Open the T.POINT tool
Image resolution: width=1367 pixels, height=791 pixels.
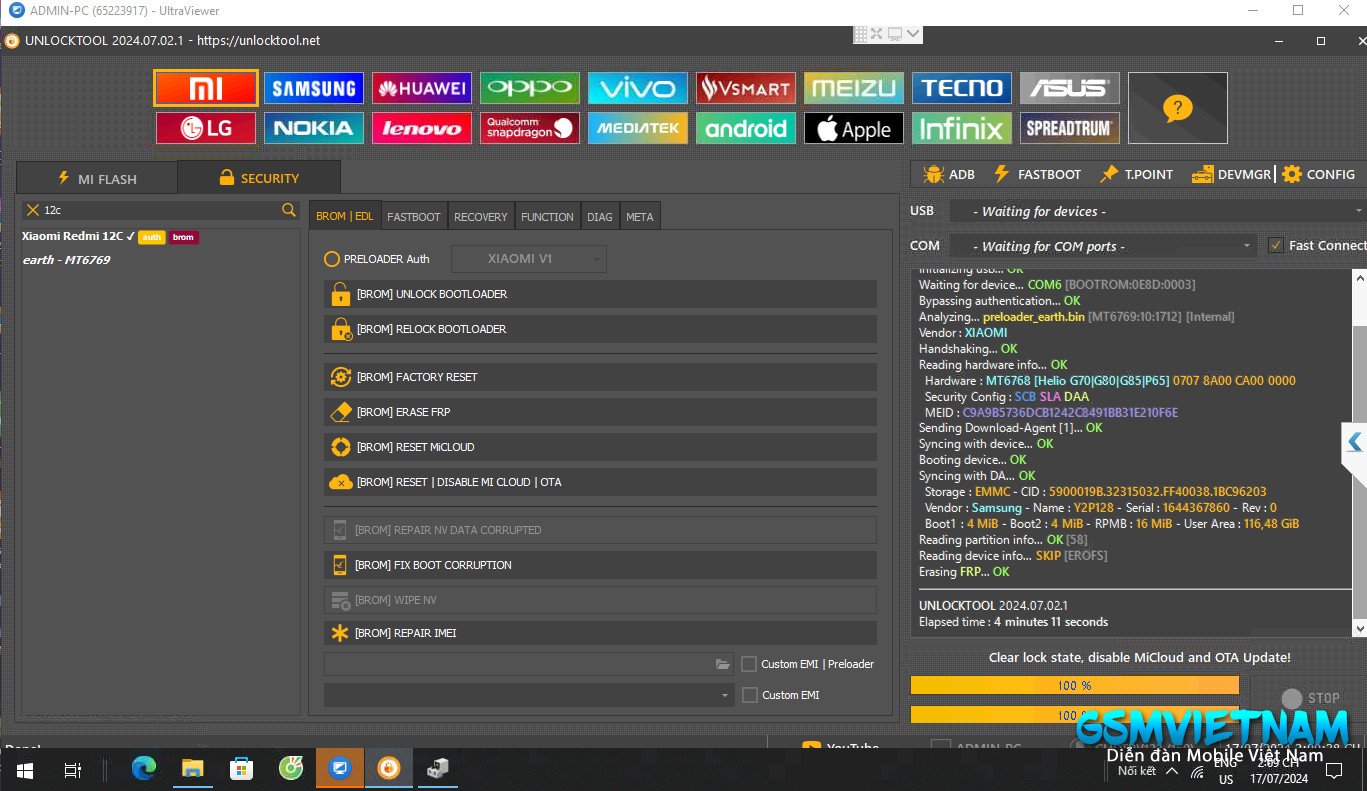(x=1136, y=174)
